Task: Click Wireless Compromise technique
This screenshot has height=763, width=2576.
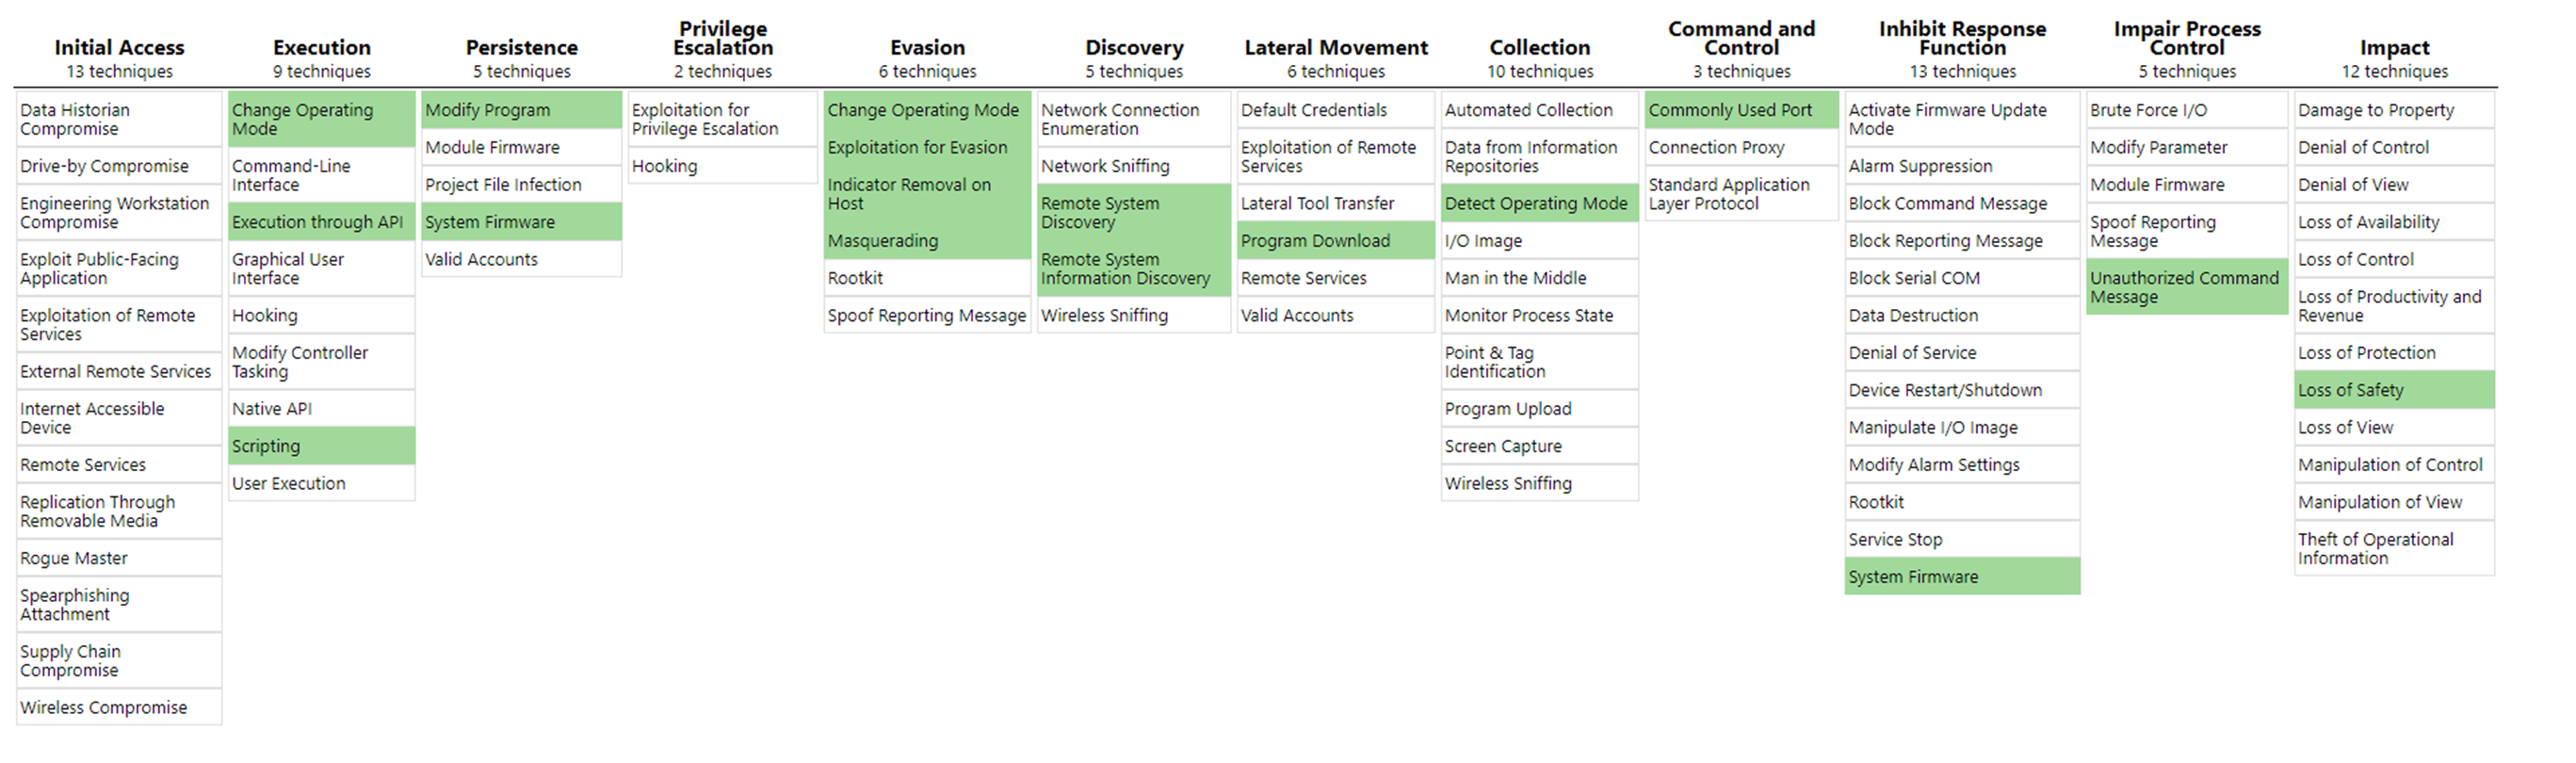Action: pyautogui.click(x=119, y=707)
